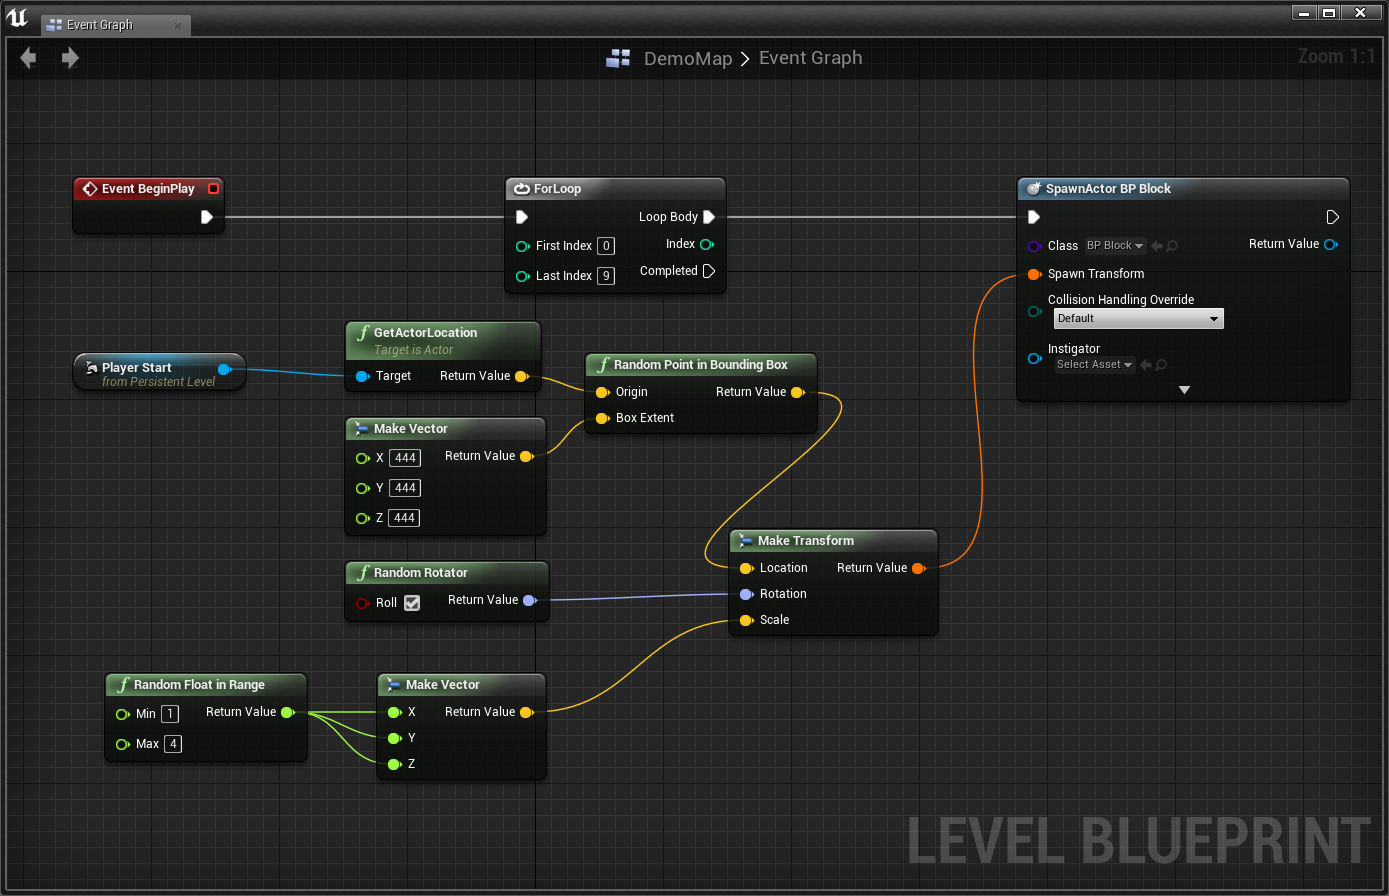The width and height of the screenshot is (1389, 896).
Task: Click the Zoom 1:1 indicator text
Action: 1336,57
